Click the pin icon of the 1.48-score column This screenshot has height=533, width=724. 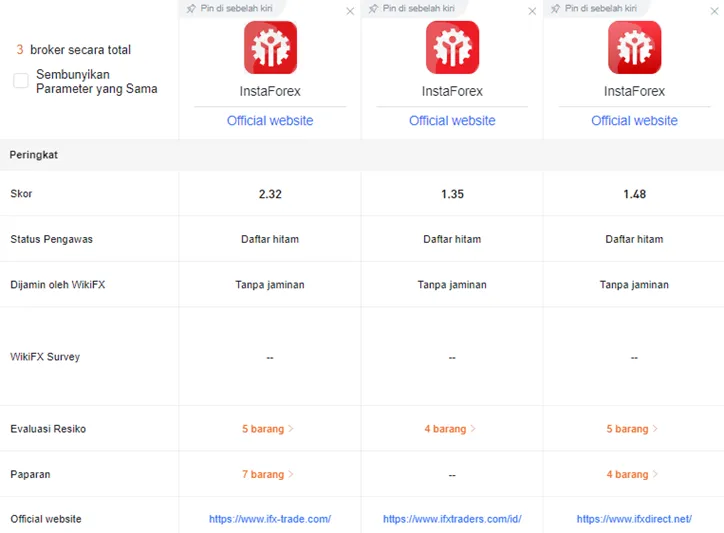tap(555, 8)
